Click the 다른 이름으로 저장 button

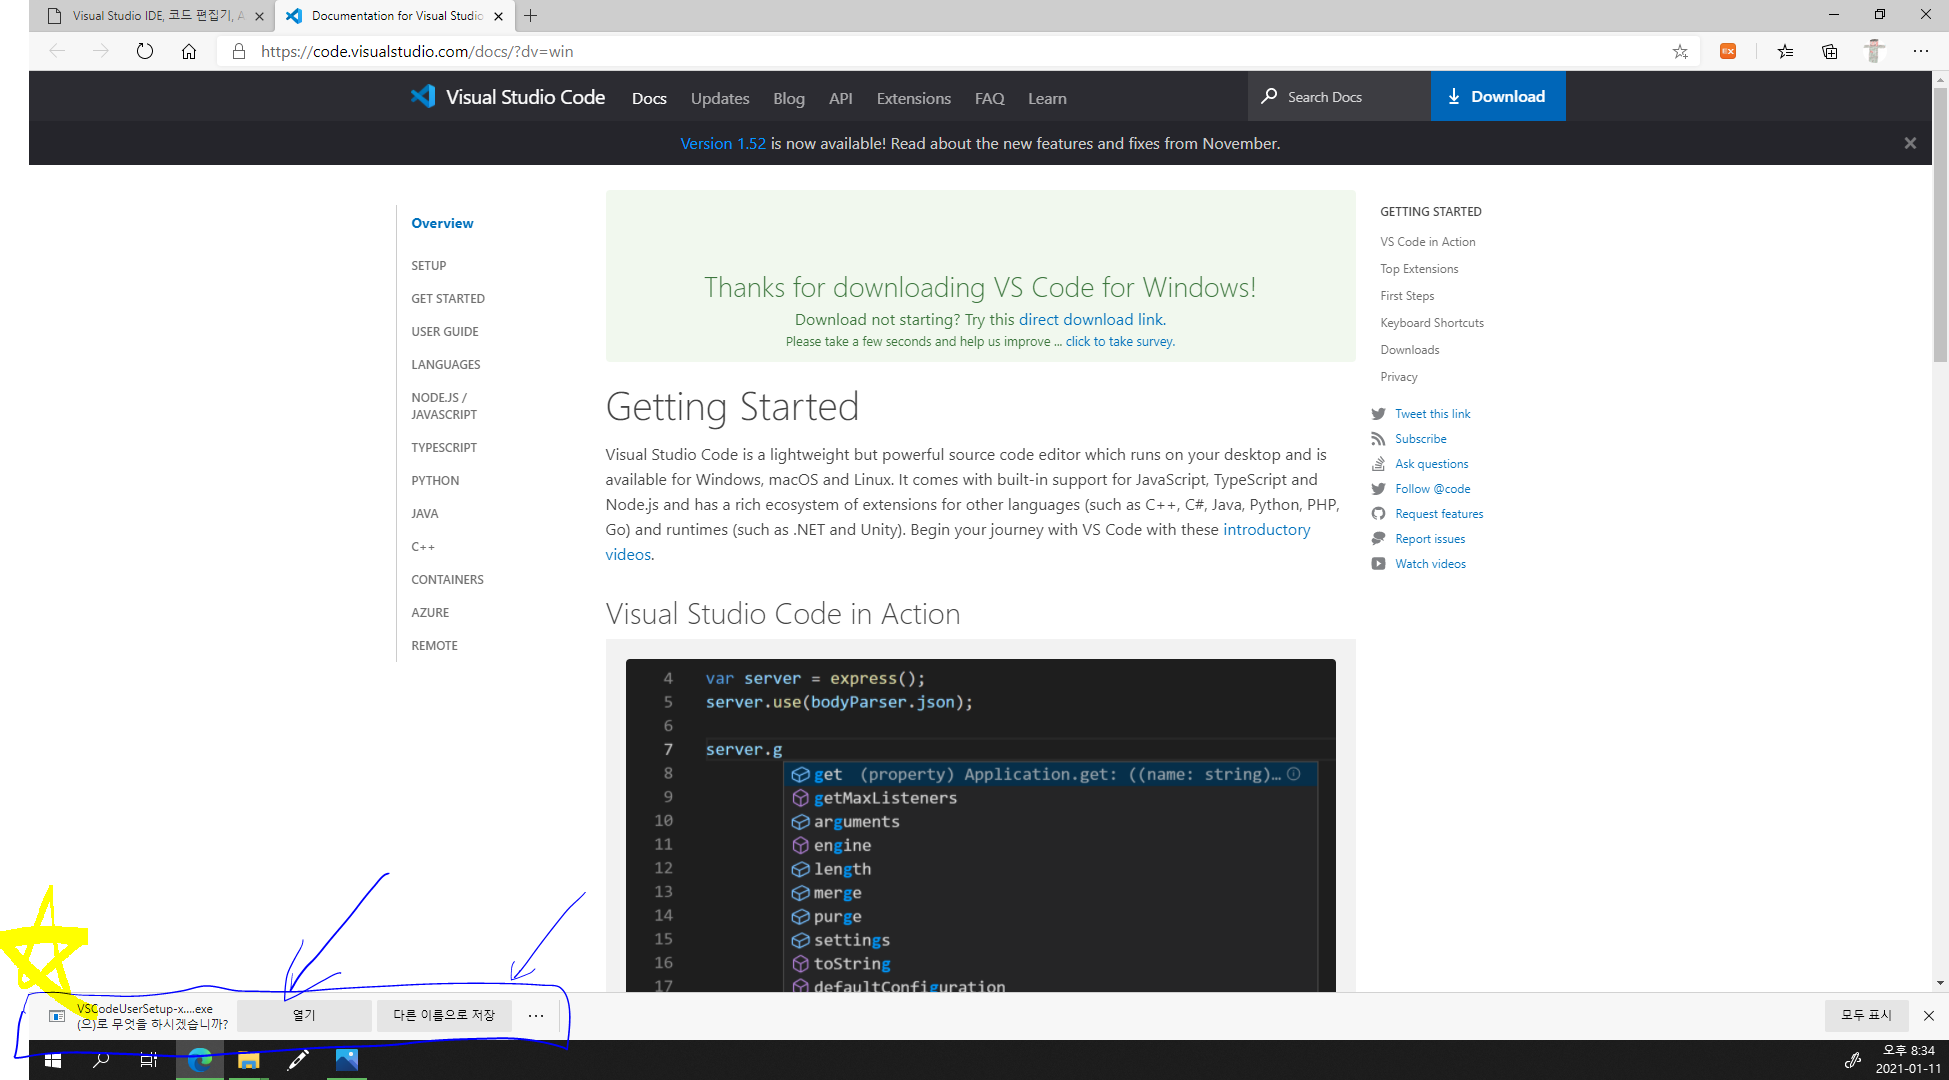coord(444,1015)
